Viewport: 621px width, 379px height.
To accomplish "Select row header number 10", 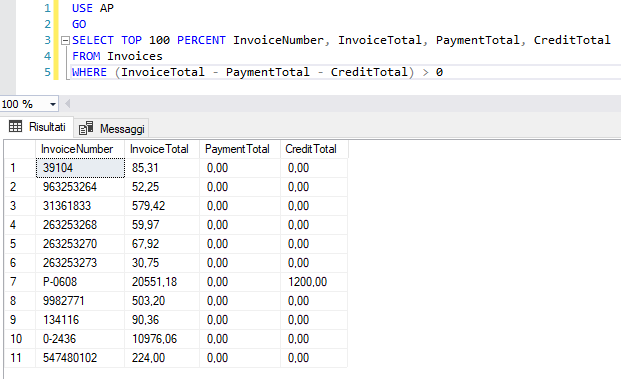I will (x=20, y=339).
